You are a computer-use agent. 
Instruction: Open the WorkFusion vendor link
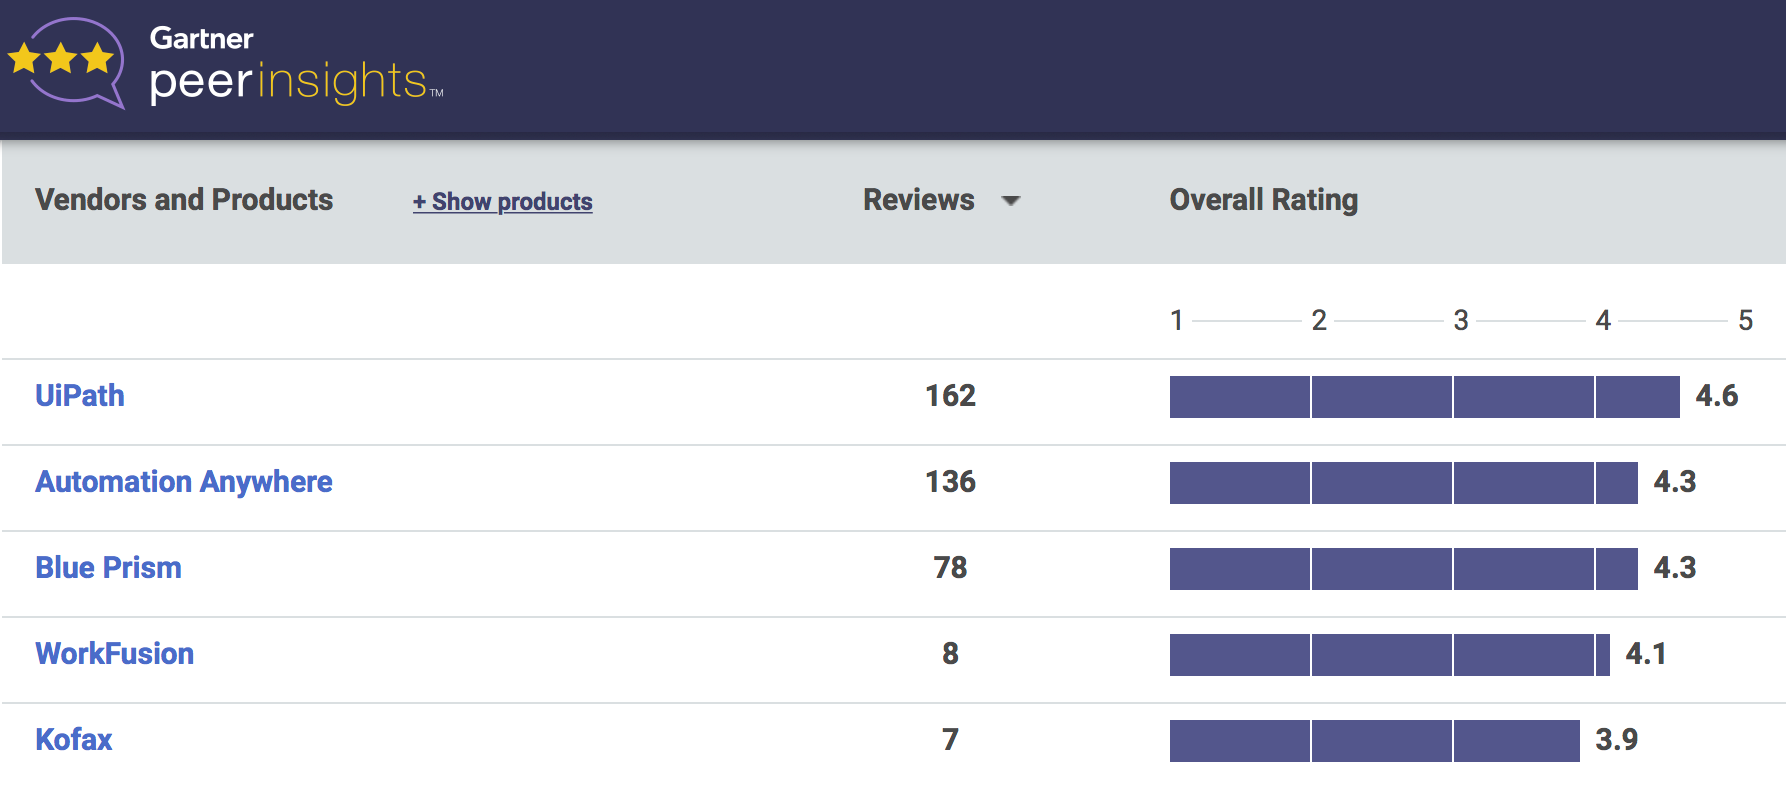tap(115, 654)
